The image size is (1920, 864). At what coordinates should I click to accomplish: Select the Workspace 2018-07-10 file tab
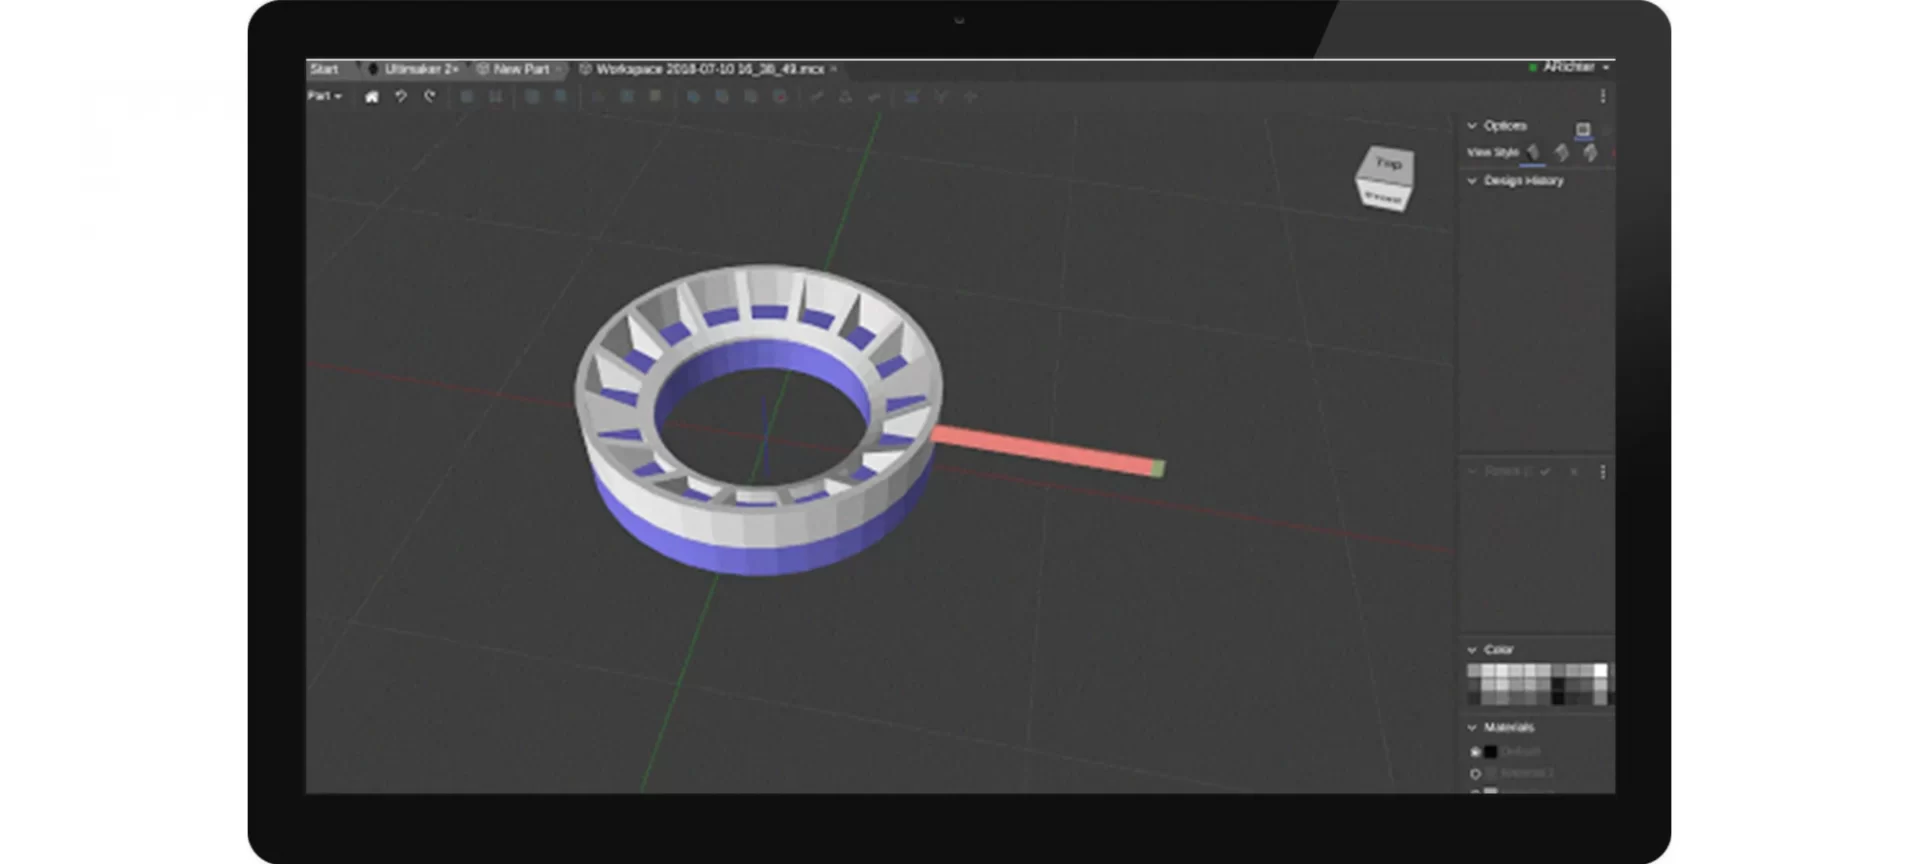point(702,69)
